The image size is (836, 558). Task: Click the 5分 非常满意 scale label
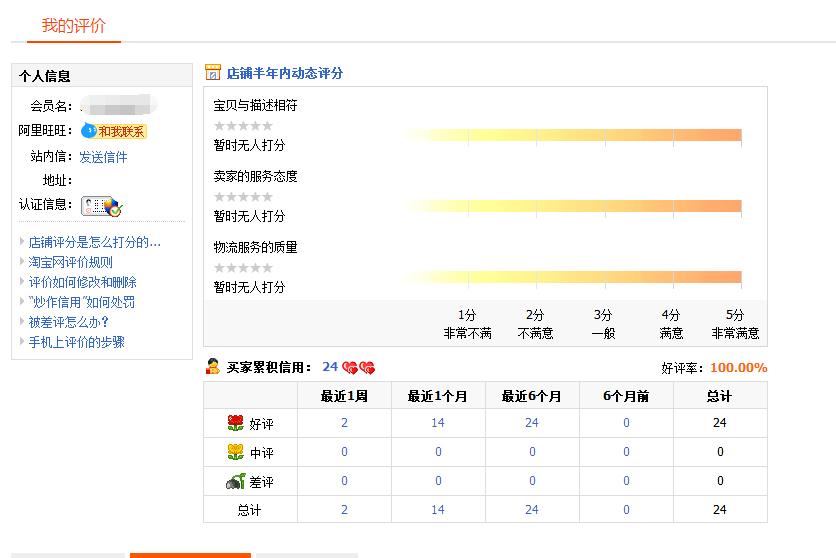coord(735,324)
